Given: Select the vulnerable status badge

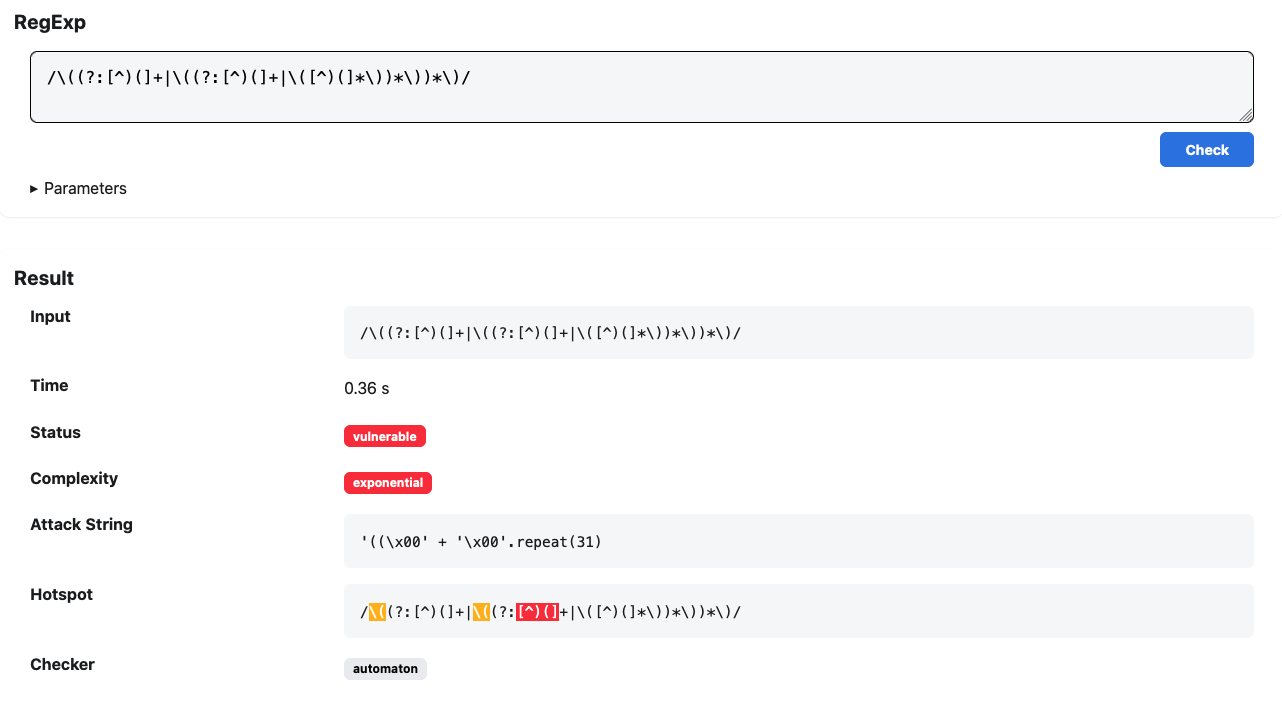Looking at the screenshot, I should pos(385,436).
